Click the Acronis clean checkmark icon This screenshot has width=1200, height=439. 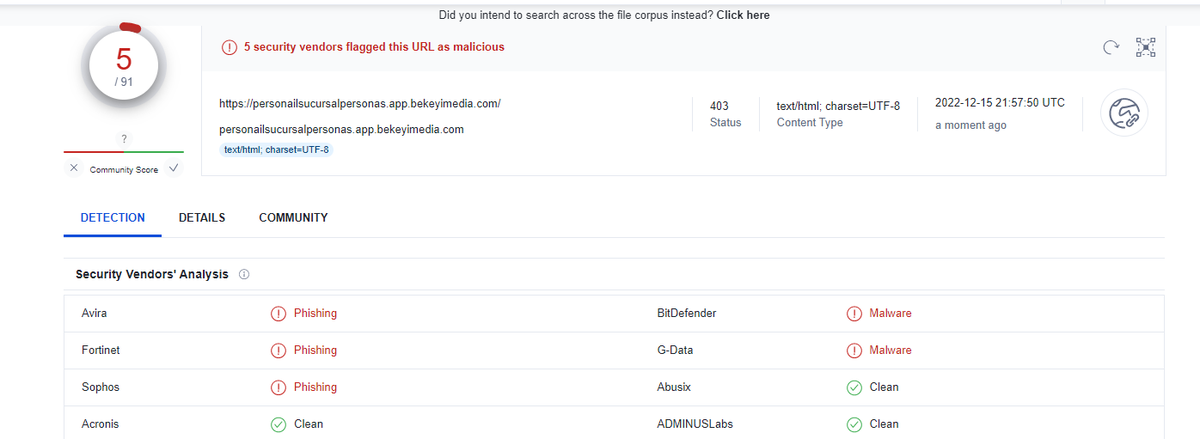tap(278, 424)
